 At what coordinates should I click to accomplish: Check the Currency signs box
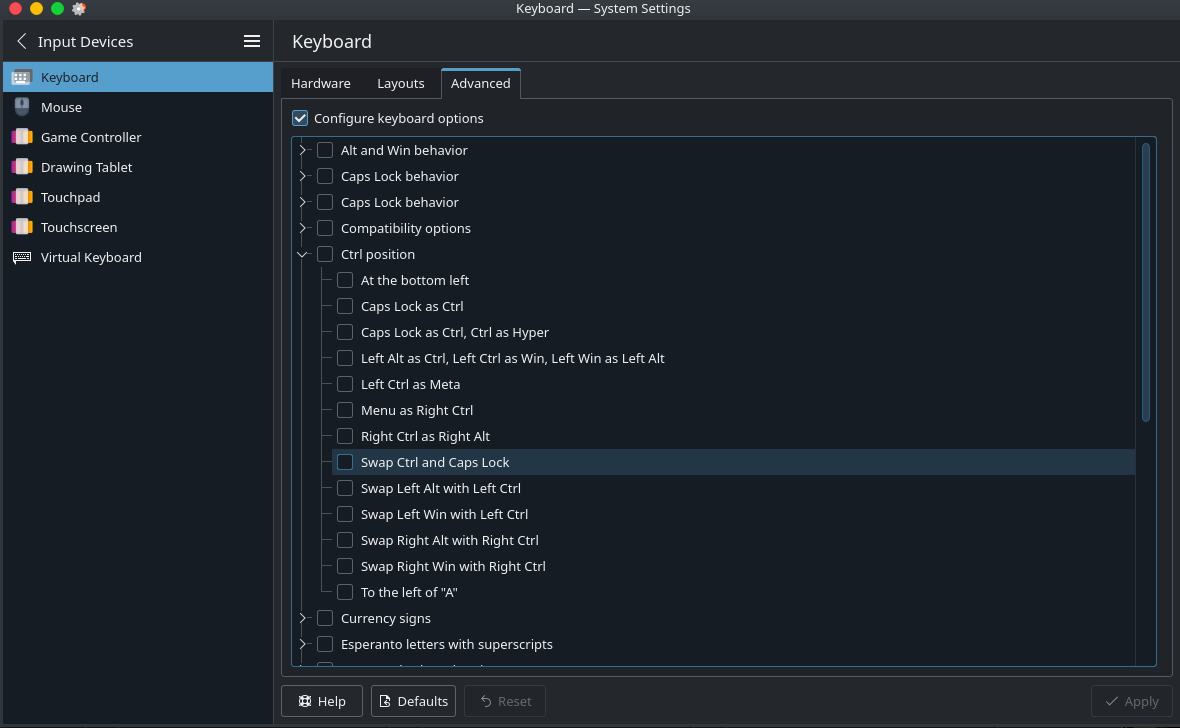pos(325,618)
